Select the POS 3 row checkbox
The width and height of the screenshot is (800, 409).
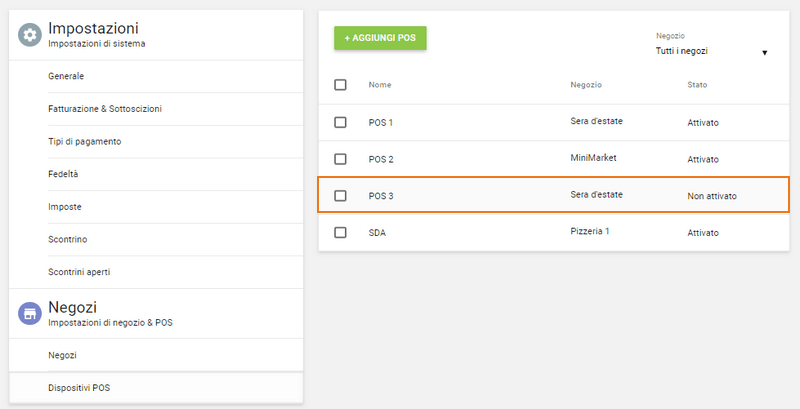[341, 196]
